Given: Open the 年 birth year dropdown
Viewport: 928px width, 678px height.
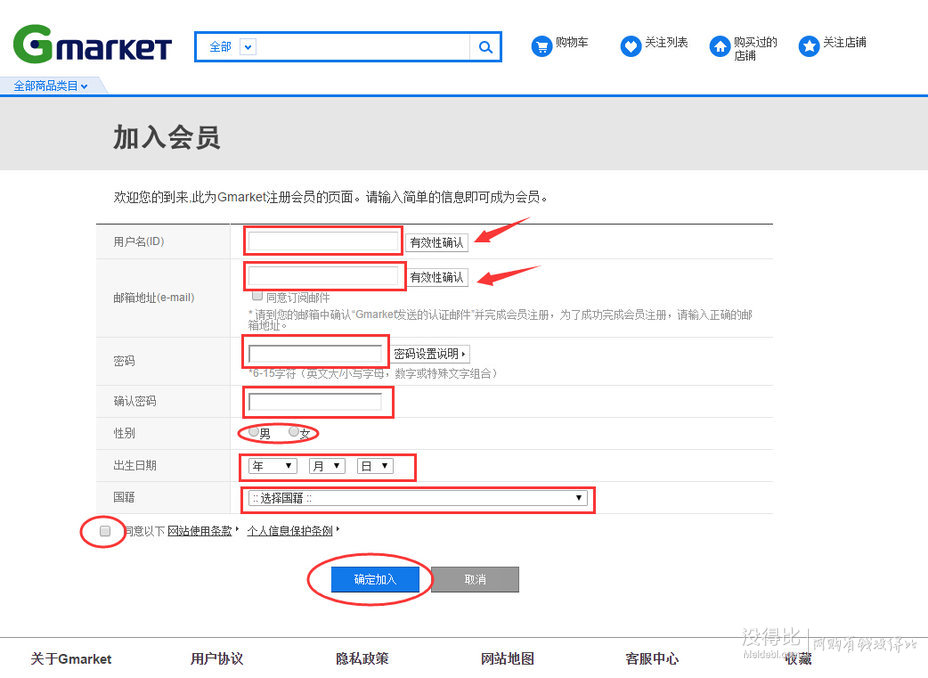Looking at the screenshot, I should [273, 466].
